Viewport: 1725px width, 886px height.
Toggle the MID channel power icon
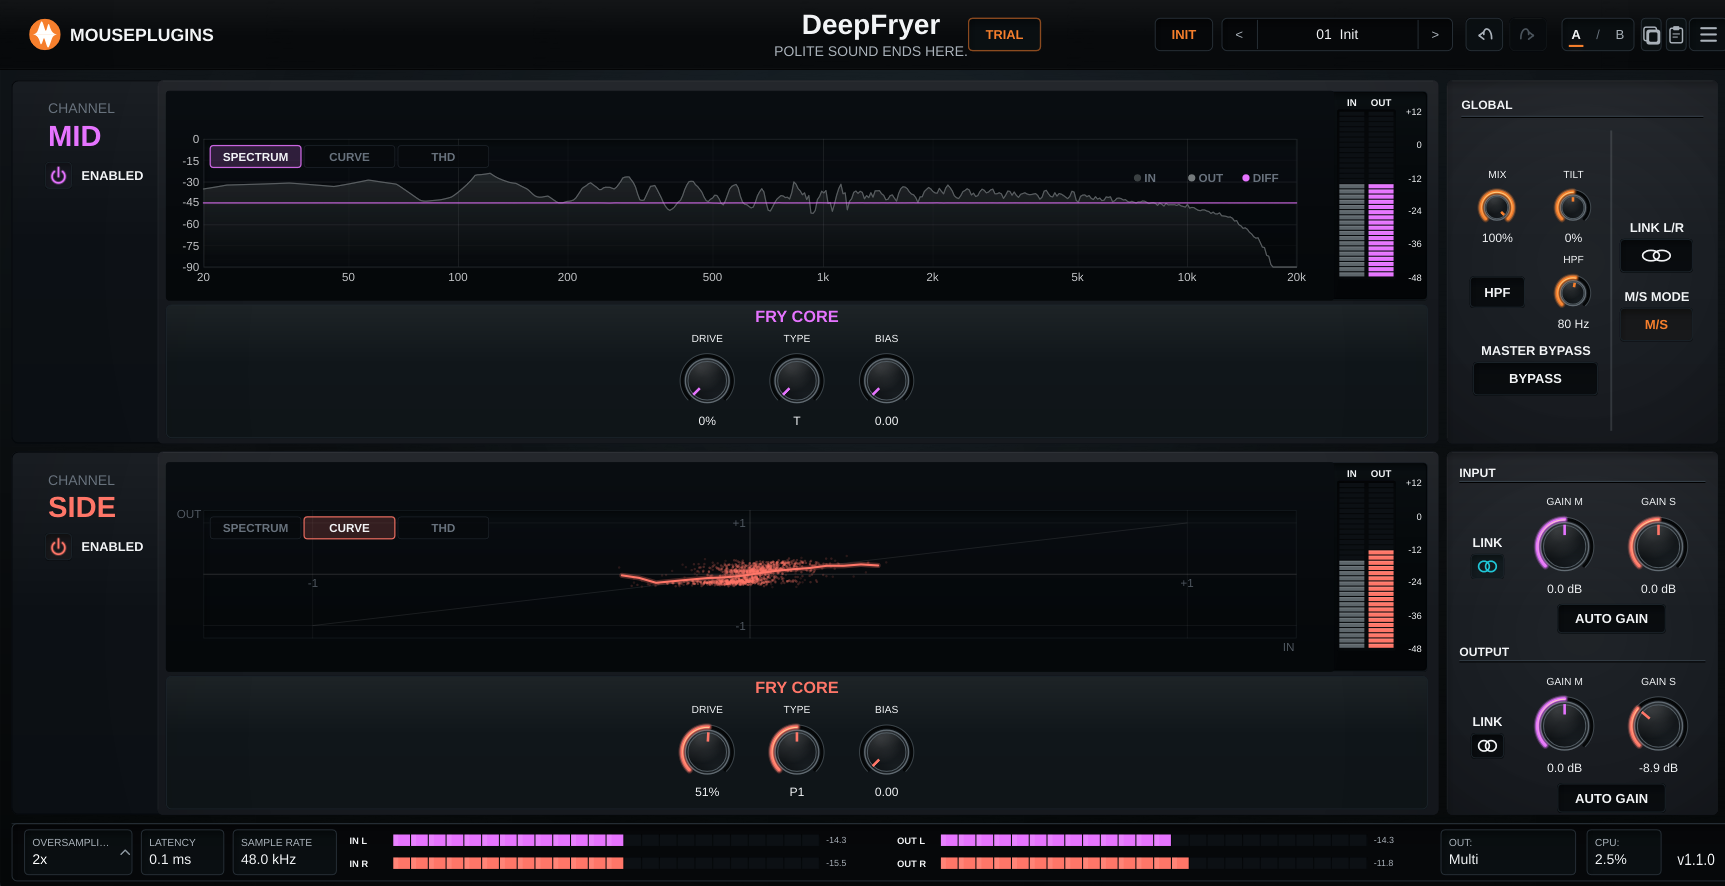[59, 176]
